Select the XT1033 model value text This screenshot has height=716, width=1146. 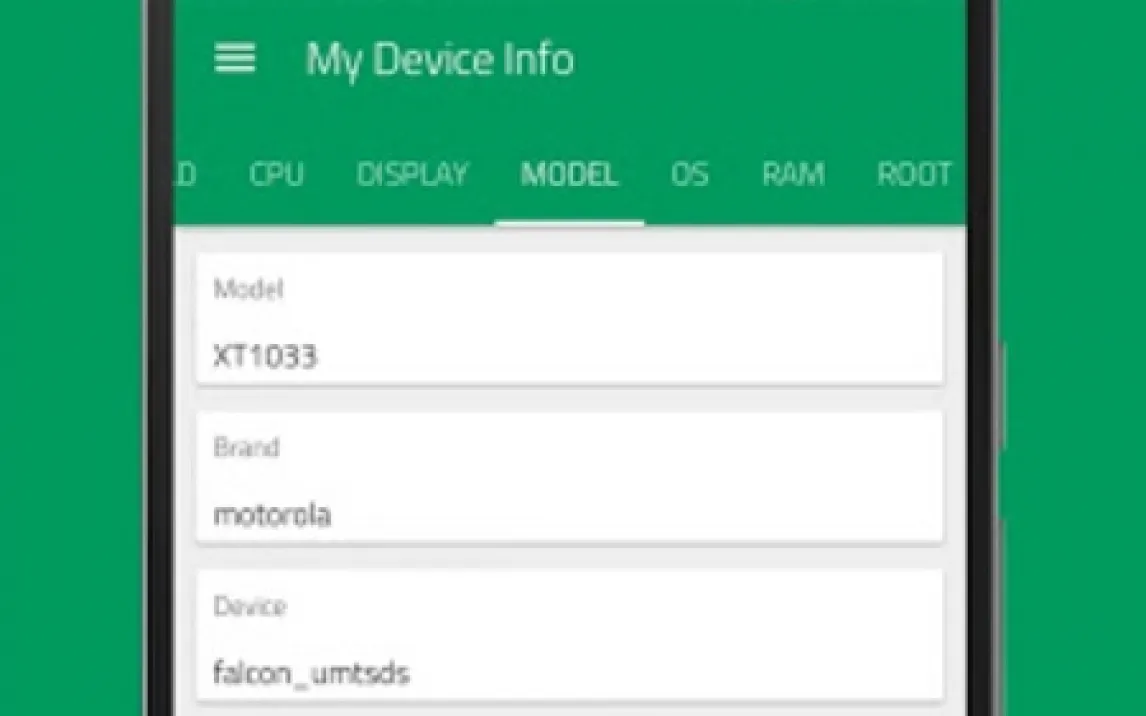click(x=265, y=357)
